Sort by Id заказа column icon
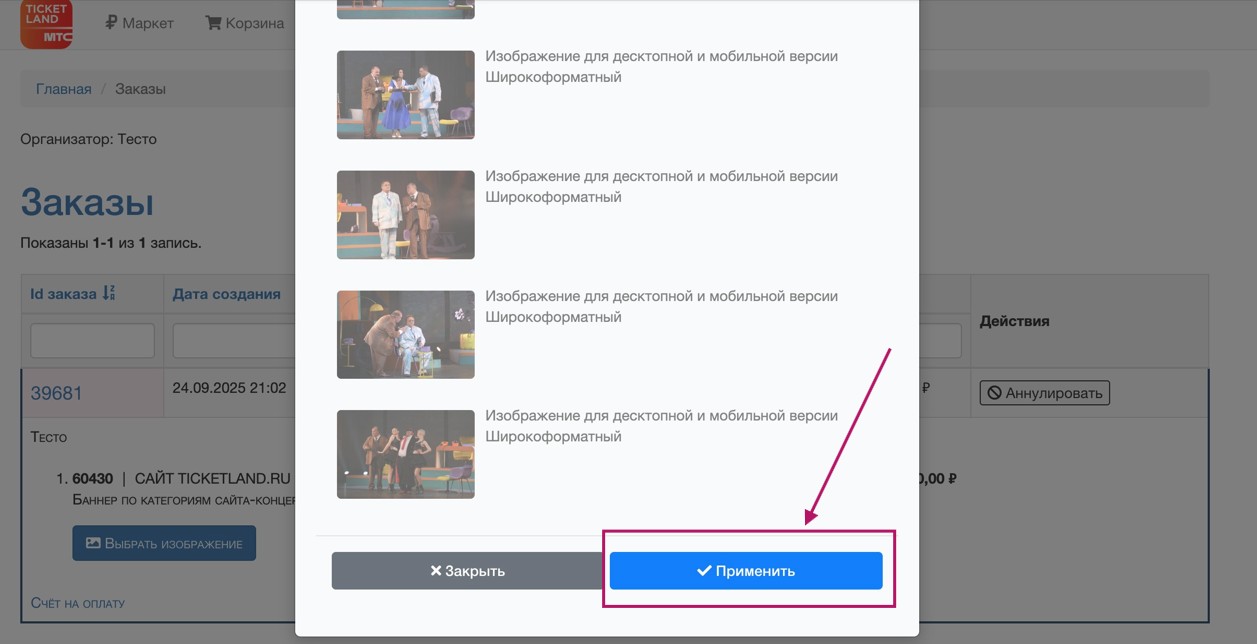 109,294
